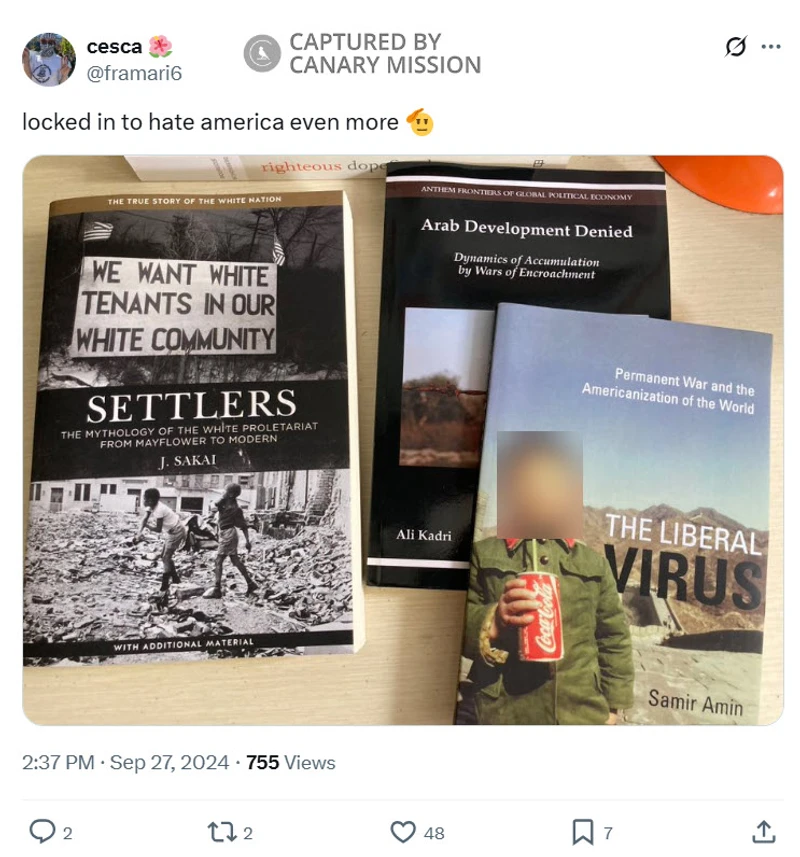Open the three-dot more options menu

point(770,46)
